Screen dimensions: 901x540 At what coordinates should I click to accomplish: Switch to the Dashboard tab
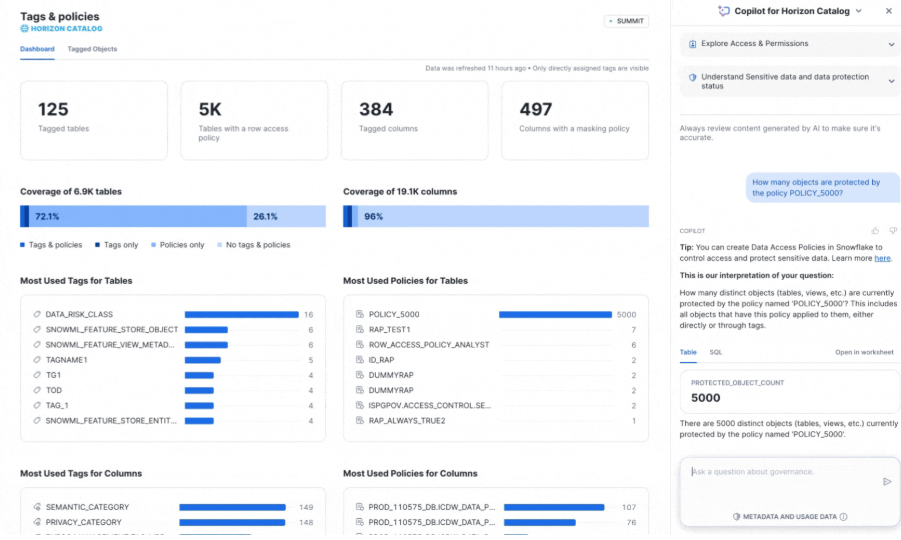[x=37, y=49]
